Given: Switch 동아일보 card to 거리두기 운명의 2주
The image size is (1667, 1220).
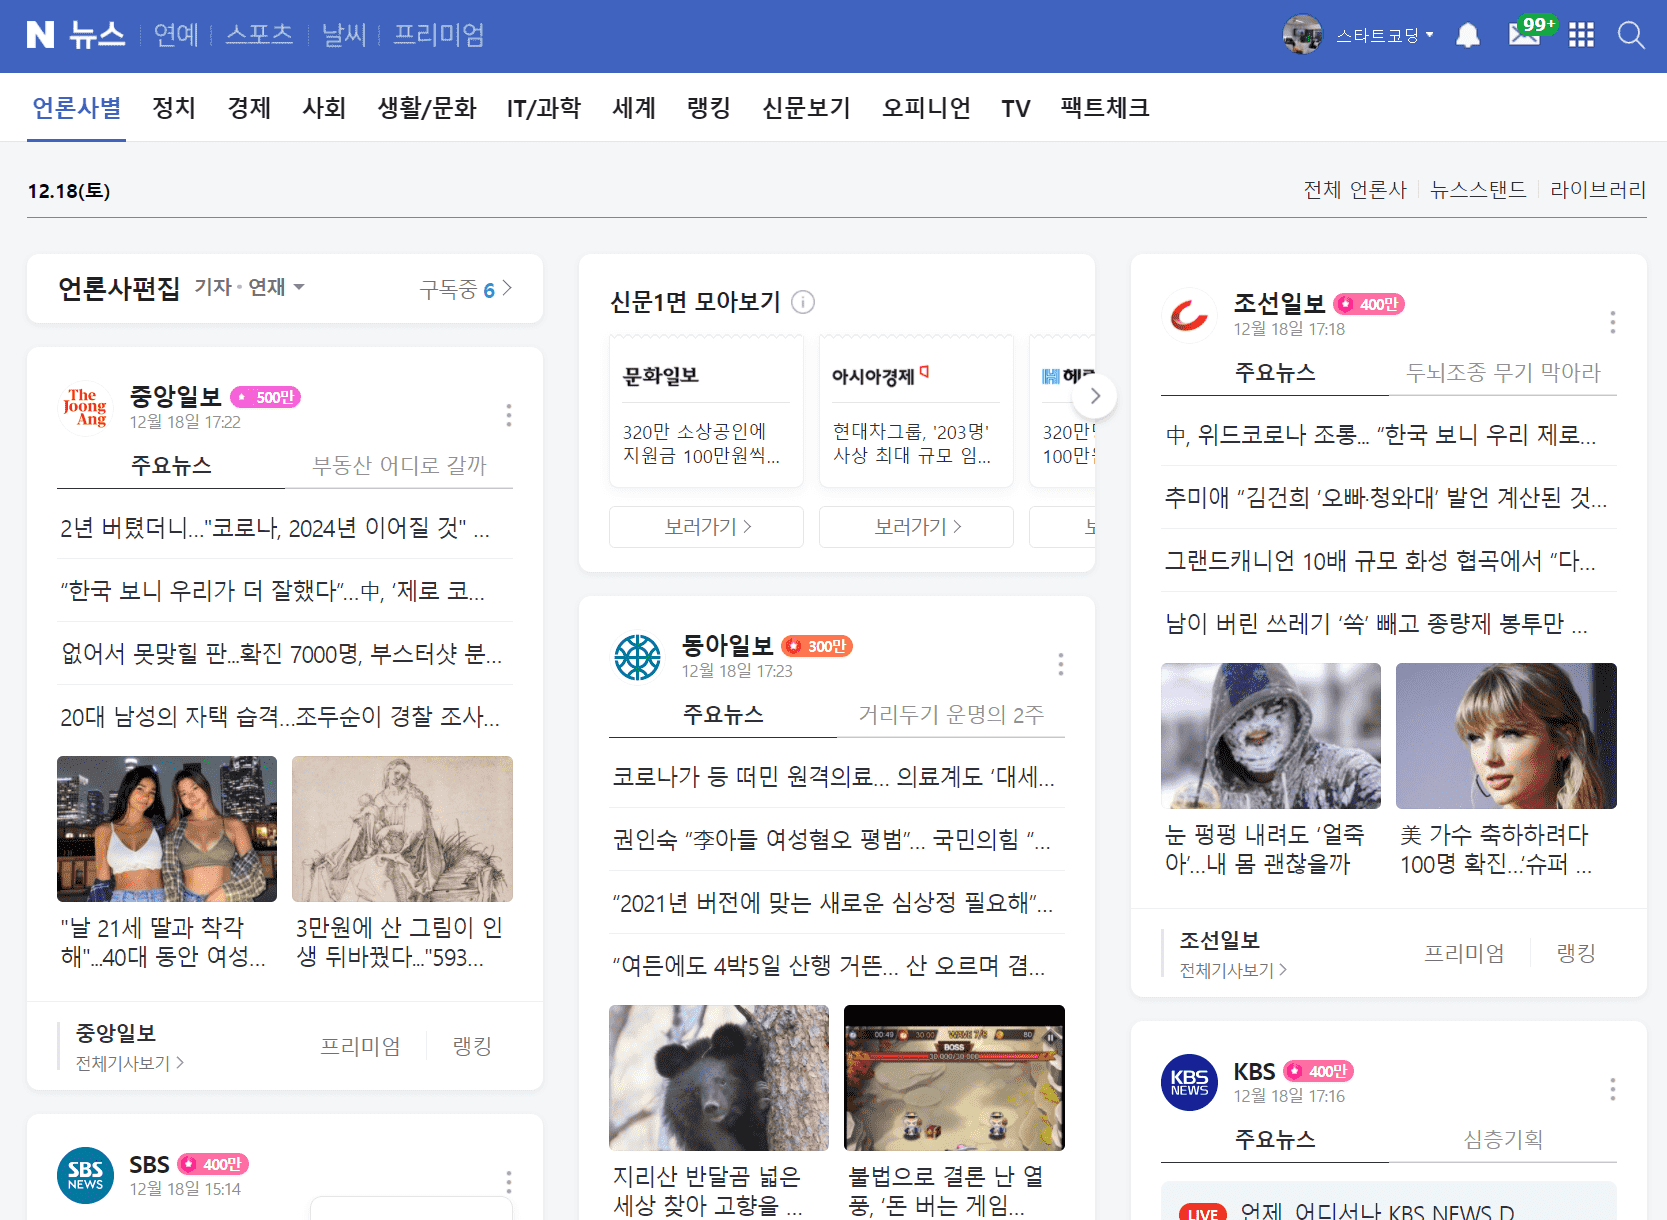Looking at the screenshot, I should [951, 714].
